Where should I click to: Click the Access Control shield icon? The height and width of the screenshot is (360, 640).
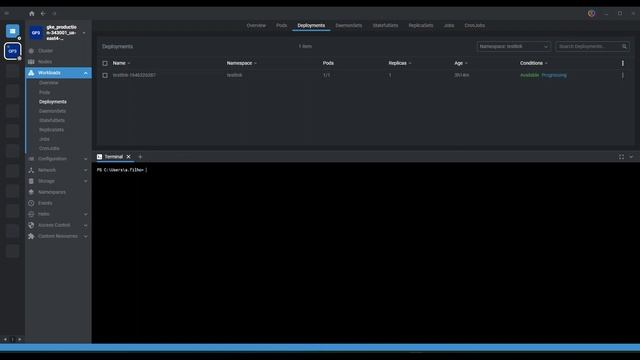point(31,225)
